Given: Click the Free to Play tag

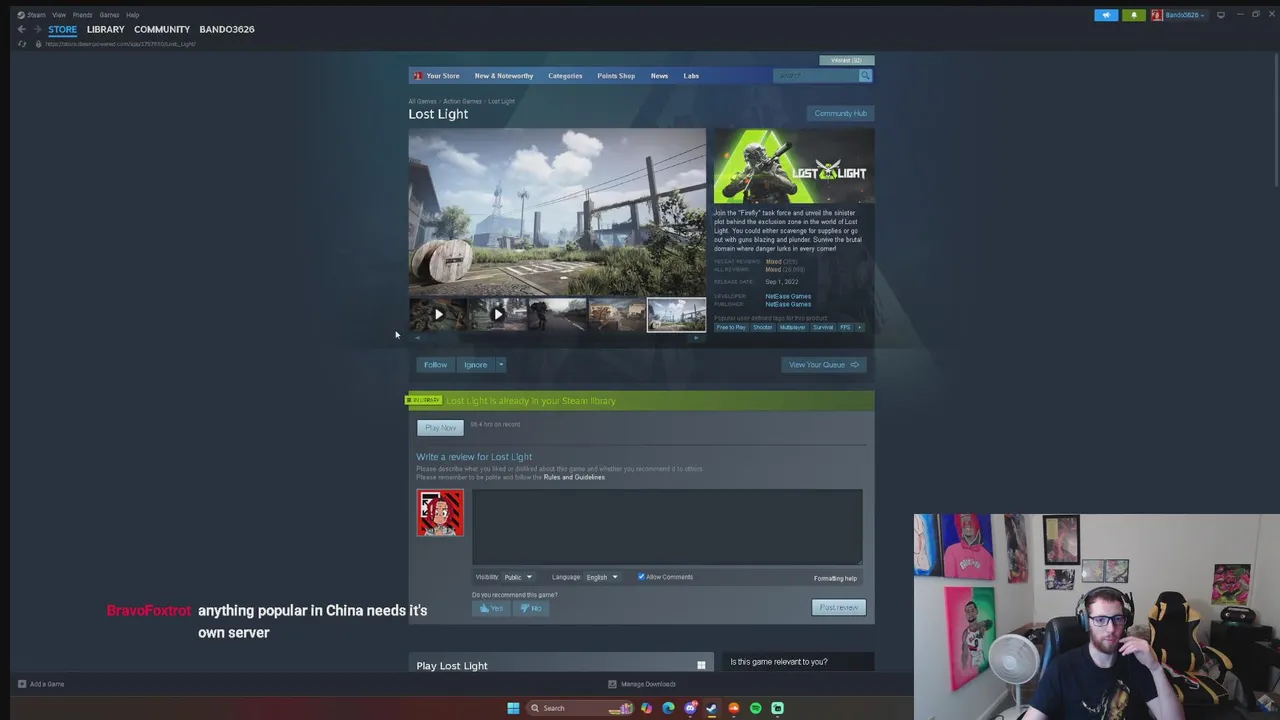Looking at the screenshot, I should [x=731, y=327].
